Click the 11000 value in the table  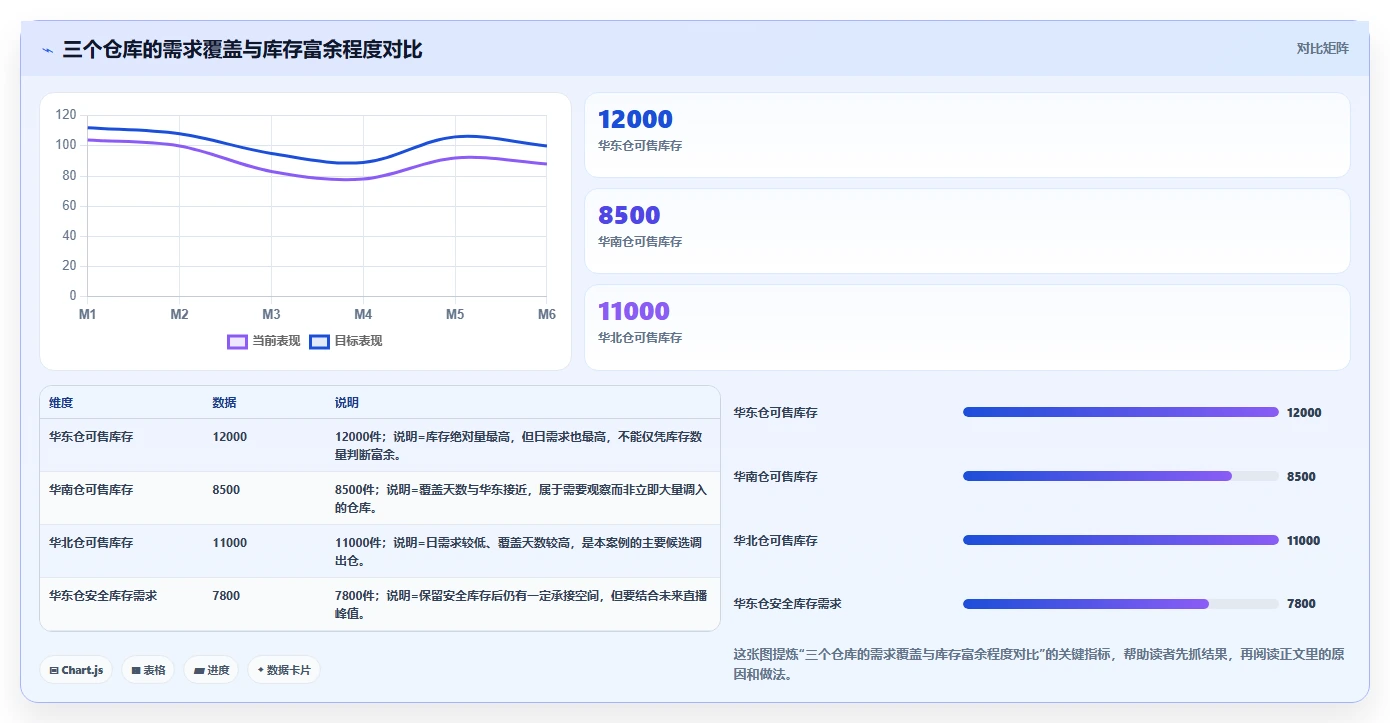[230, 543]
